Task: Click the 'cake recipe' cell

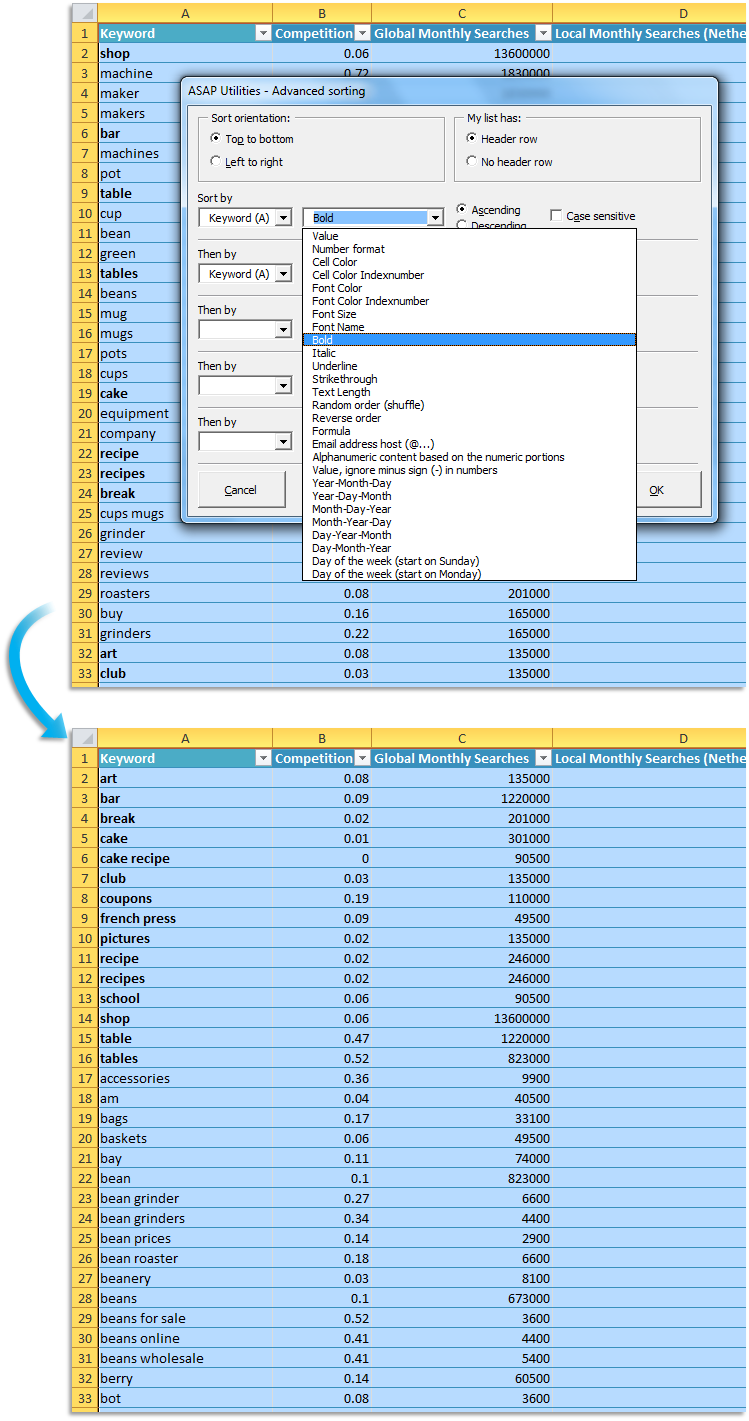Action: click(x=185, y=858)
